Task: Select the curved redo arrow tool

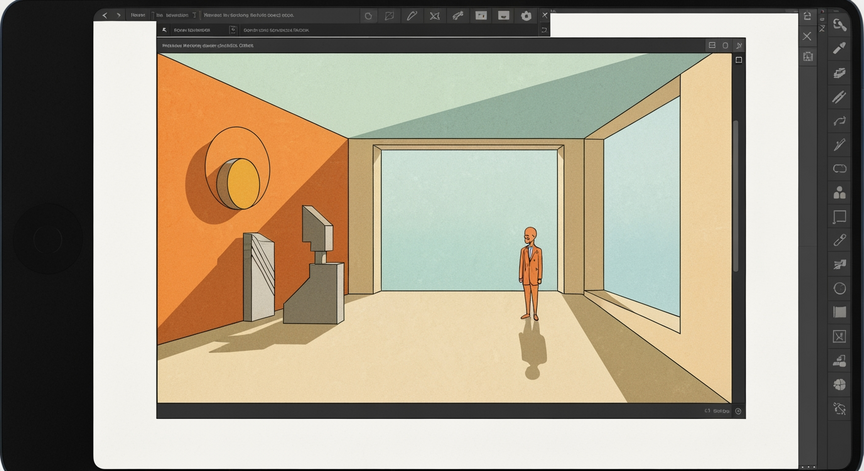Action: click(x=839, y=121)
